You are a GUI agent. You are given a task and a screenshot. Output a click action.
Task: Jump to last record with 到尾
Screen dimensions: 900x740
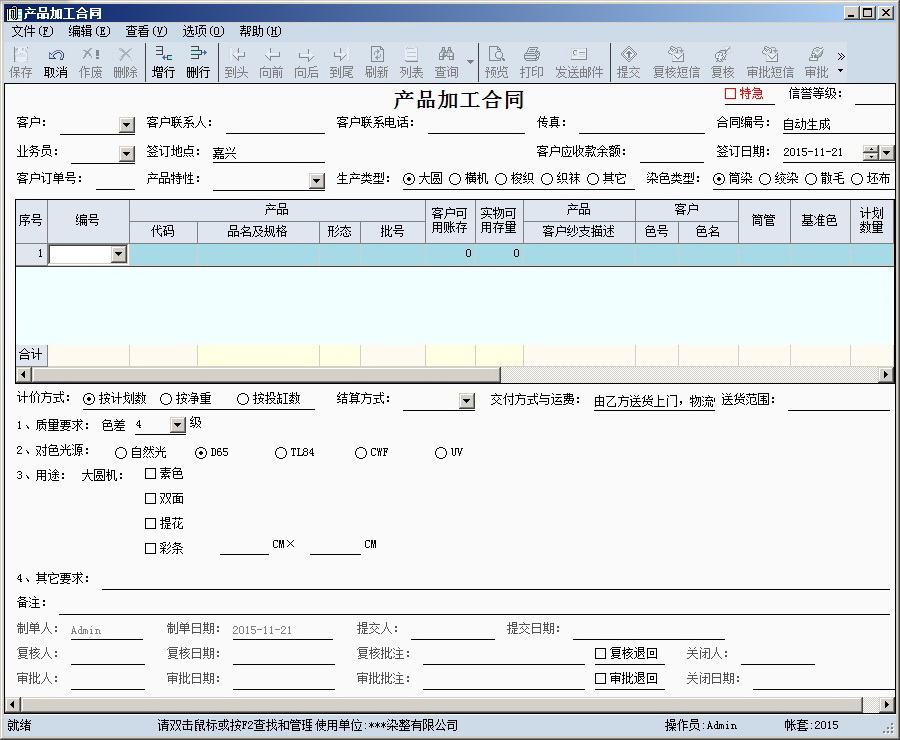pyautogui.click(x=341, y=62)
